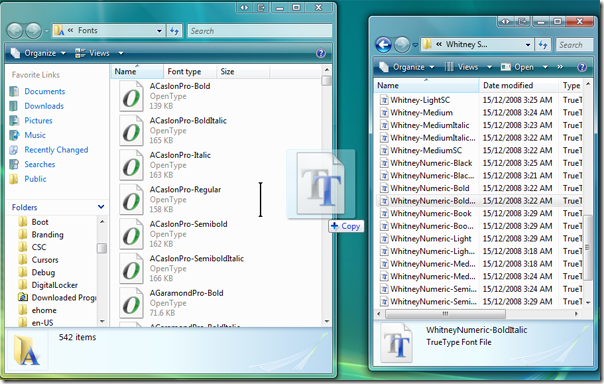Select ACaslonPro-BoldItalic font icon

131,131
